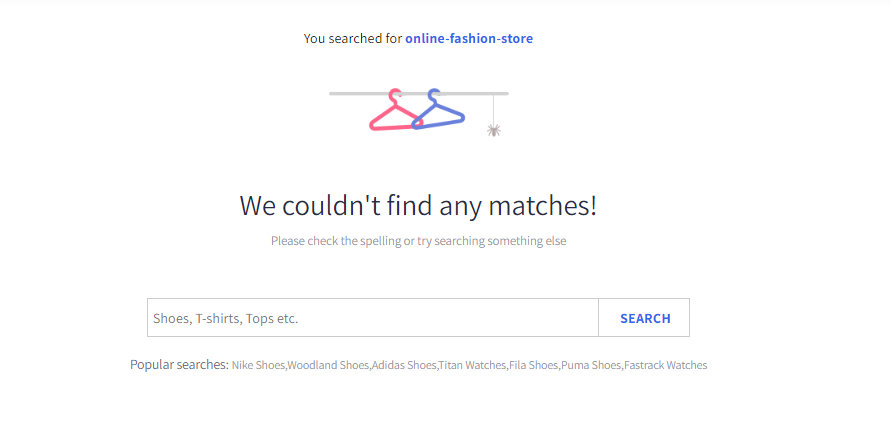Click the 'Please check the spelling' hint text

tap(418, 241)
